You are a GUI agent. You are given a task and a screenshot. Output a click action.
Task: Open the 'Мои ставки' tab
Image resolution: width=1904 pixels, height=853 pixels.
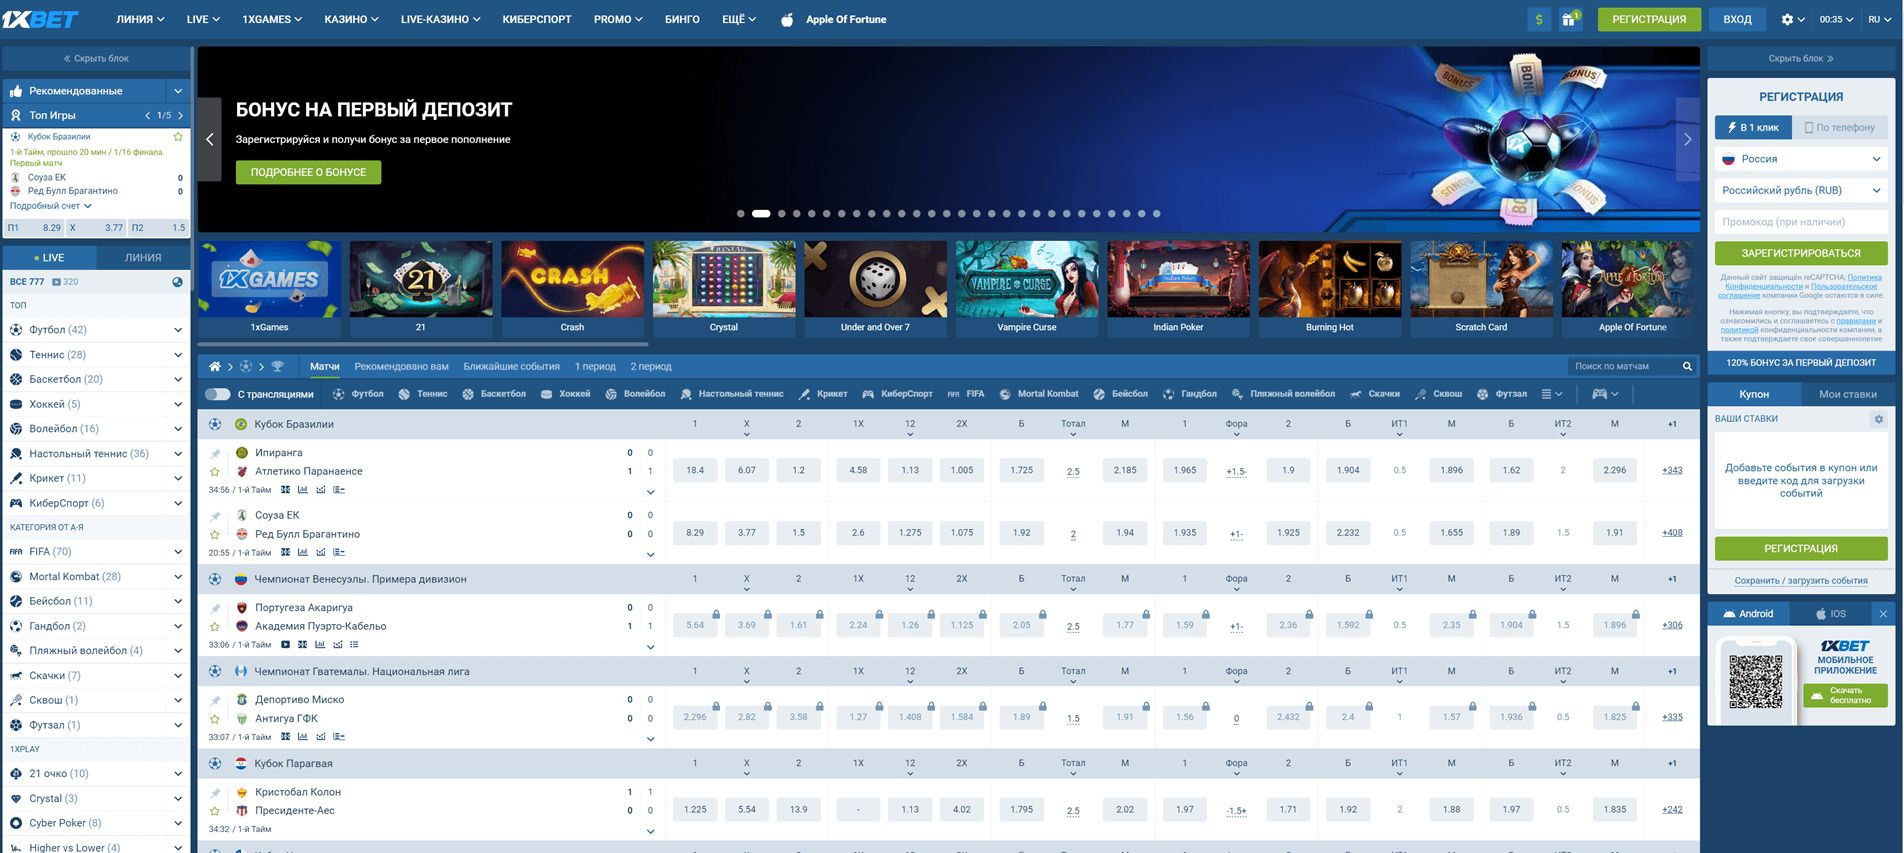point(1847,394)
